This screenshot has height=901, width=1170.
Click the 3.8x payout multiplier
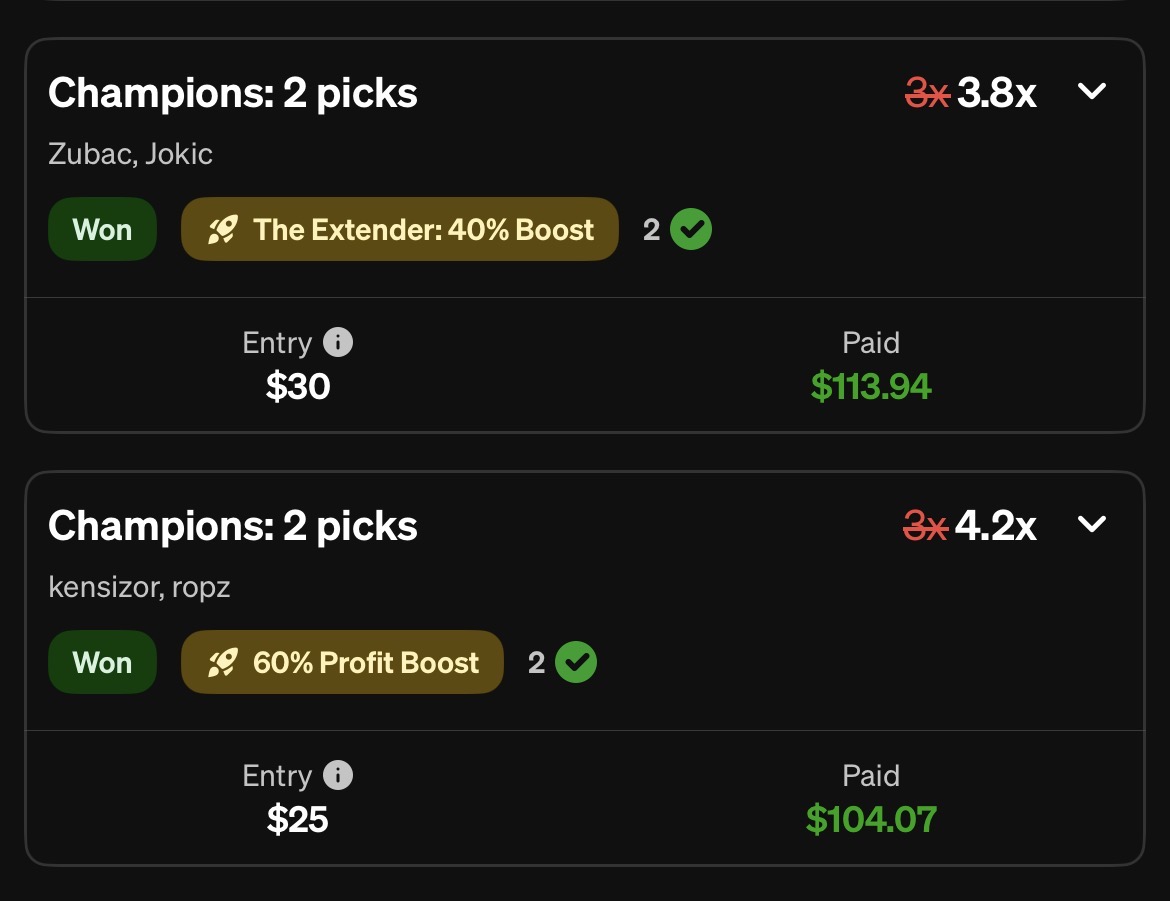pos(996,93)
